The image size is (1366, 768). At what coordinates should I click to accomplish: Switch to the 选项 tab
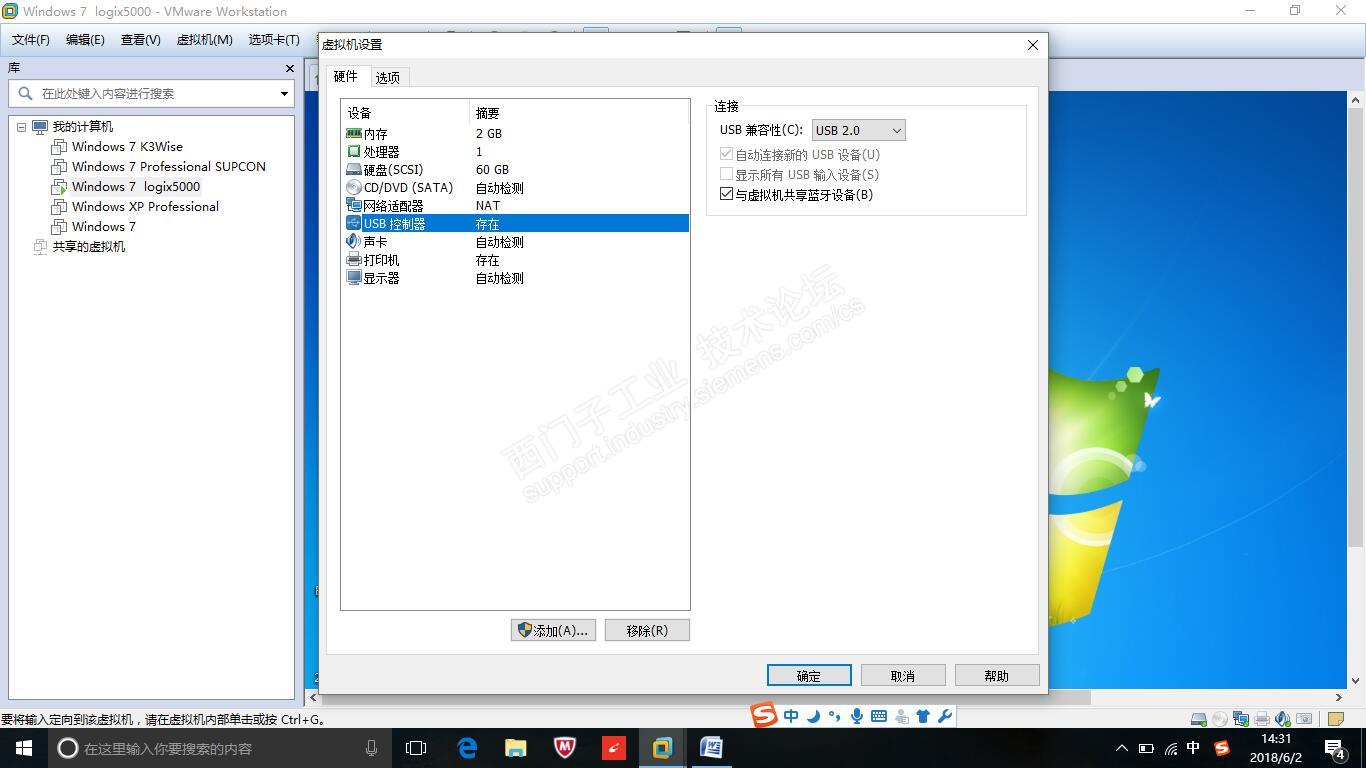pyautogui.click(x=387, y=77)
